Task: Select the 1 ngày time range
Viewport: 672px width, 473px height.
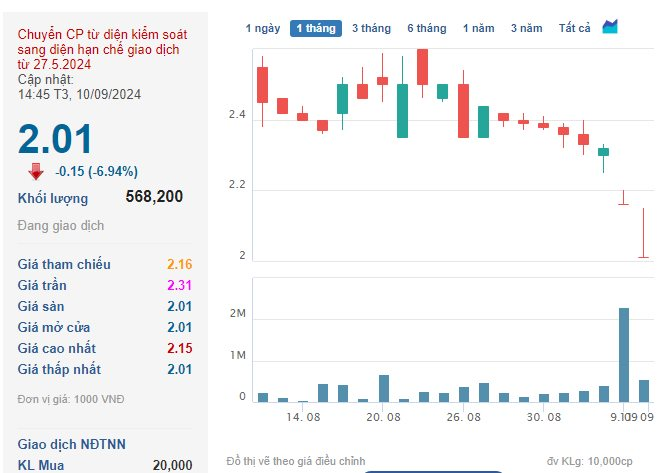Action: click(263, 28)
